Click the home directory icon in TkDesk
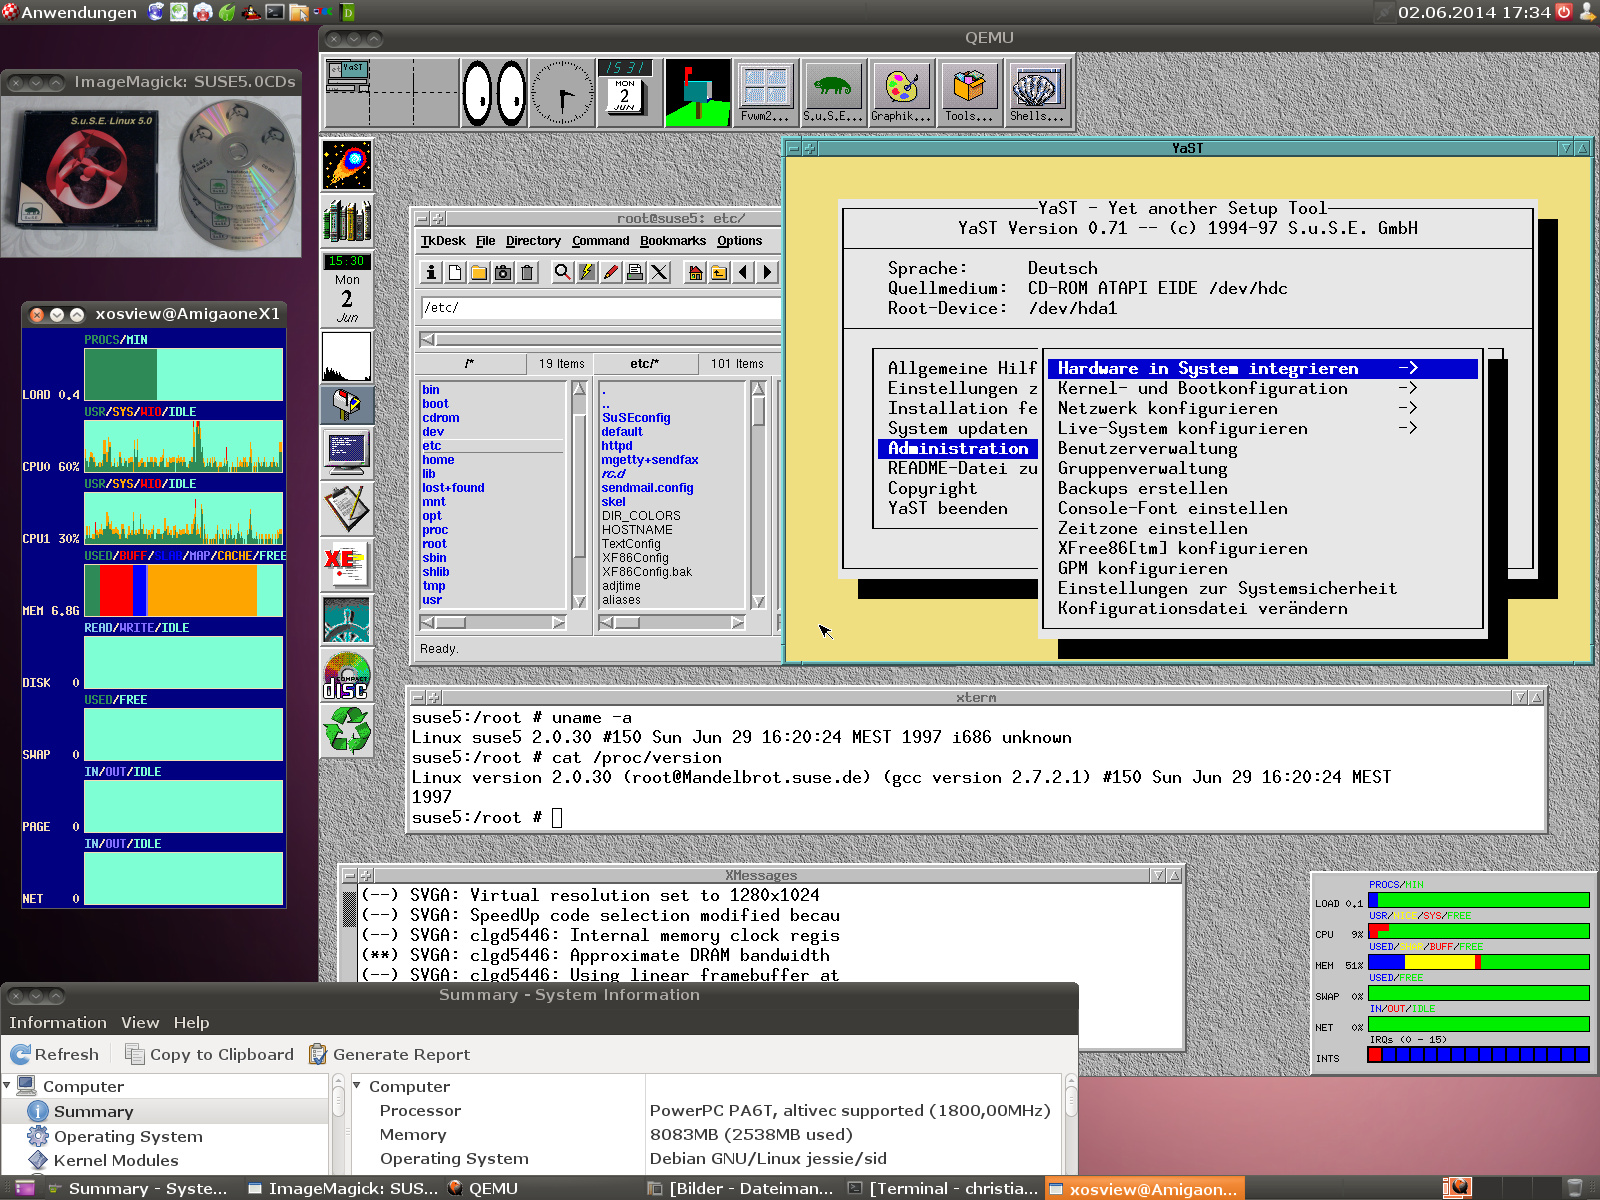This screenshot has width=1600, height=1200. pyautogui.click(x=695, y=272)
